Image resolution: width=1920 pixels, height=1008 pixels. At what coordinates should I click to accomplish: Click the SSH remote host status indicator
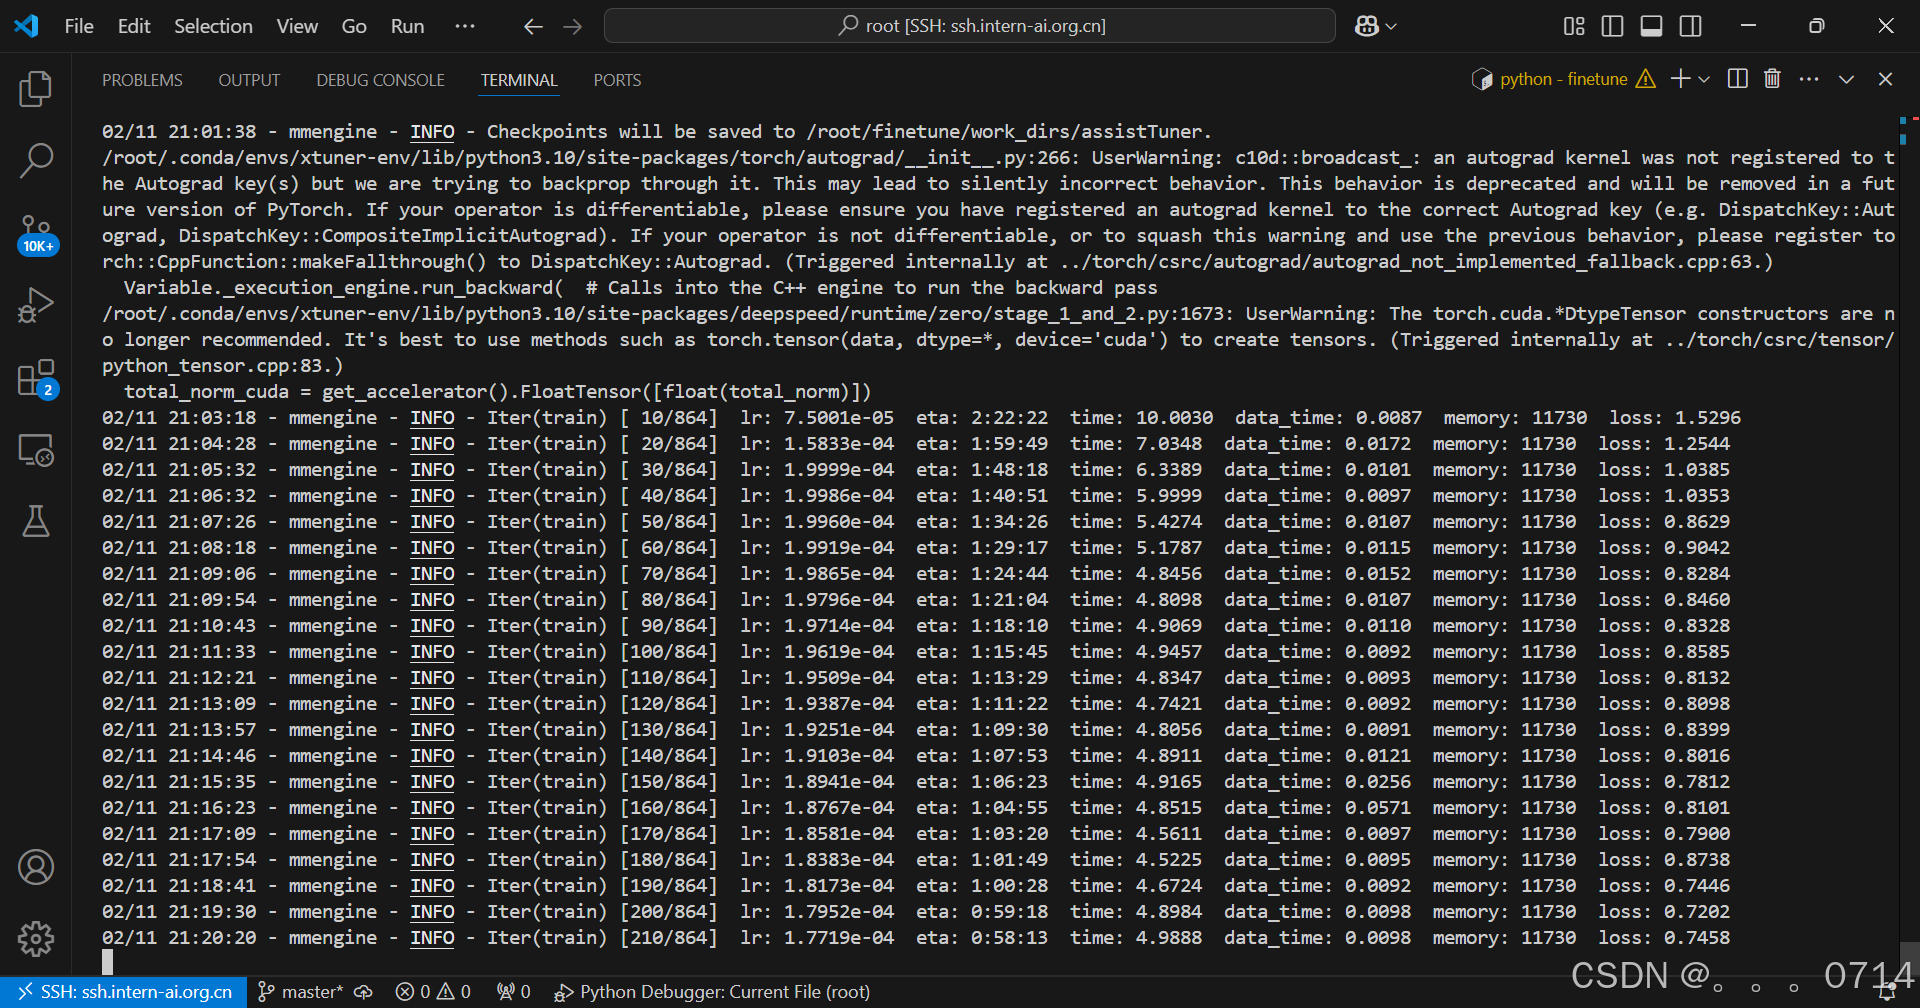coord(124,992)
